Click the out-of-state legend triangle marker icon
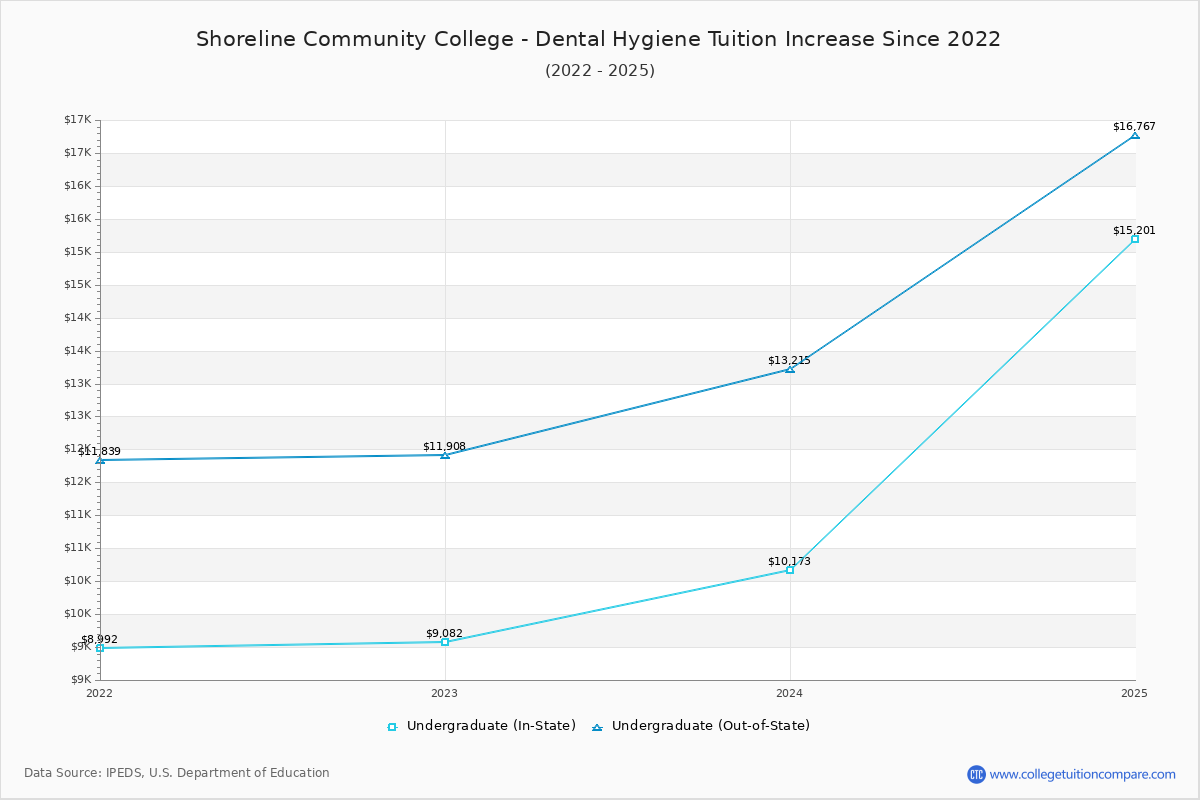Screen dimensions: 1200x800 597,727
